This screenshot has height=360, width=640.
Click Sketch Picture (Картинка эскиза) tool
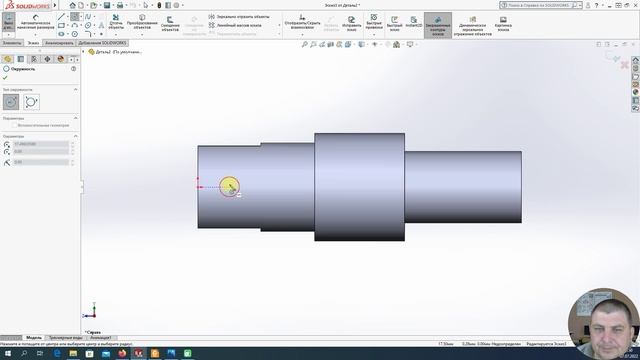(503, 24)
